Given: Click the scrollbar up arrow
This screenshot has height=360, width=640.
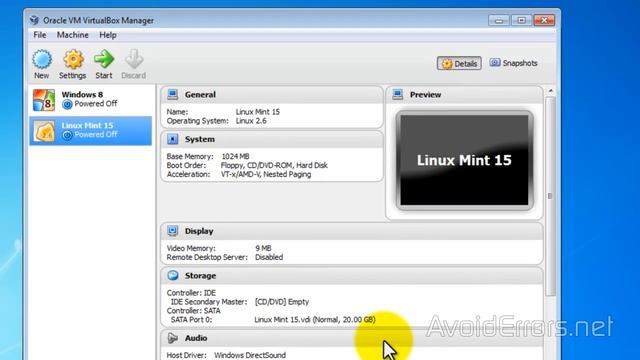Looking at the screenshot, I should click(551, 91).
